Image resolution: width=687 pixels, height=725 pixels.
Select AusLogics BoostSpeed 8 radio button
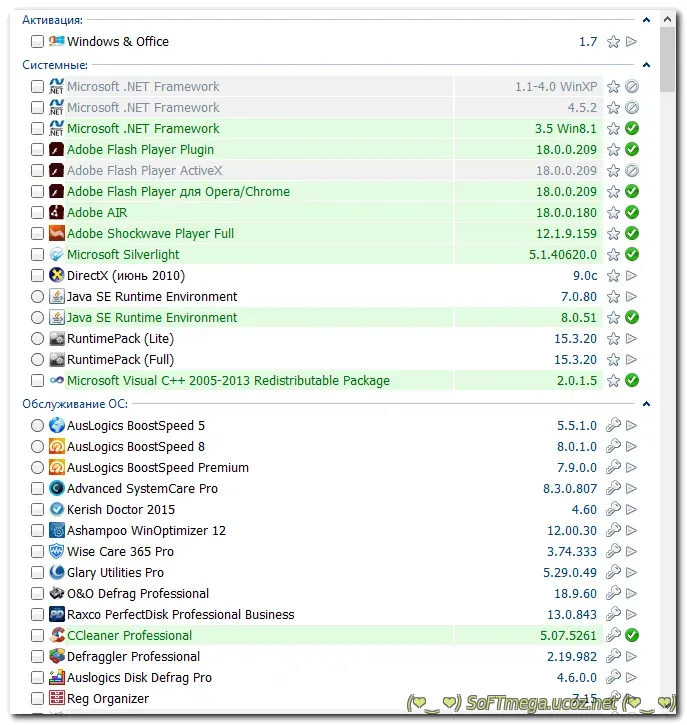pos(38,447)
